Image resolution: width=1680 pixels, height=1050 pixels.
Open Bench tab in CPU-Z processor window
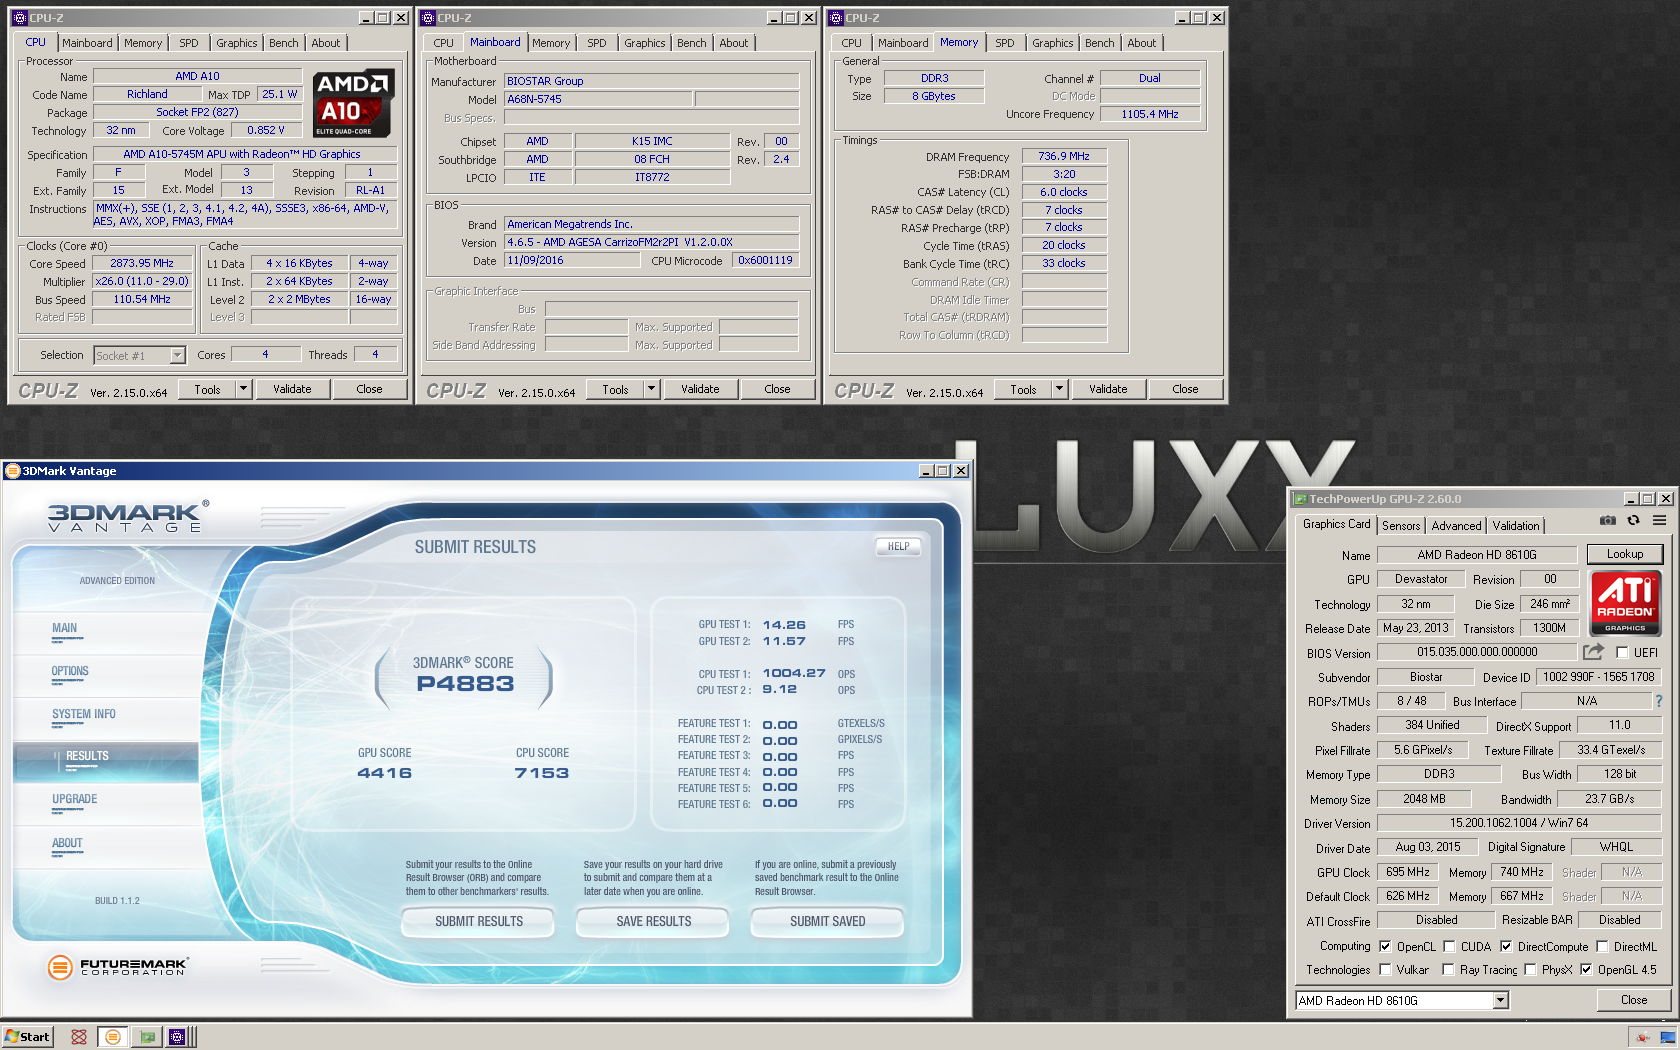284,43
